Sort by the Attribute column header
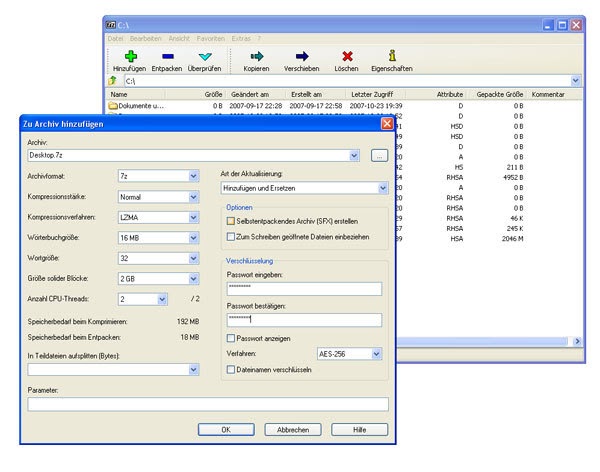Image resolution: width=600 pixels, height=472 pixels. [x=436, y=94]
